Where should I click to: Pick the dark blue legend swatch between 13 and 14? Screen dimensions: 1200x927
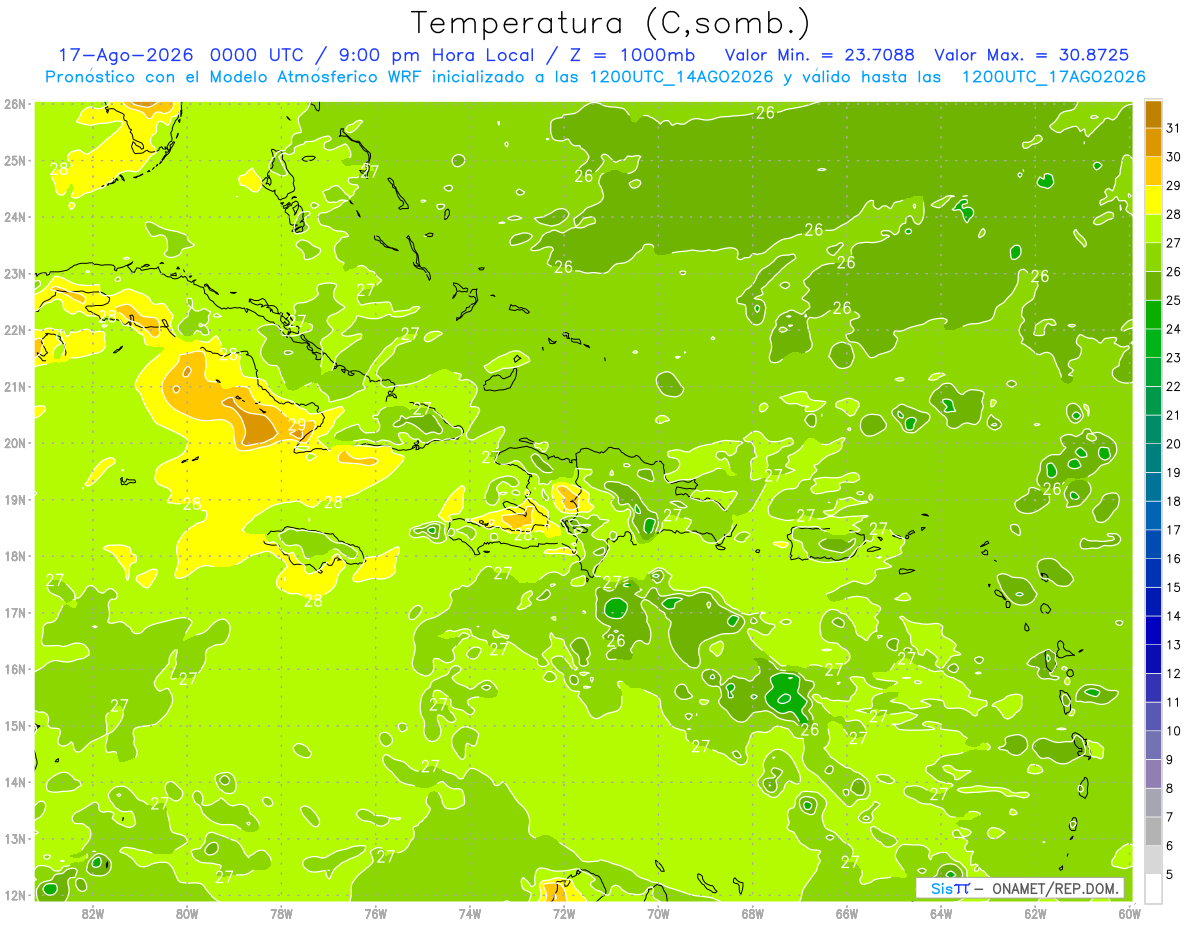click(x=1153, y=630)
